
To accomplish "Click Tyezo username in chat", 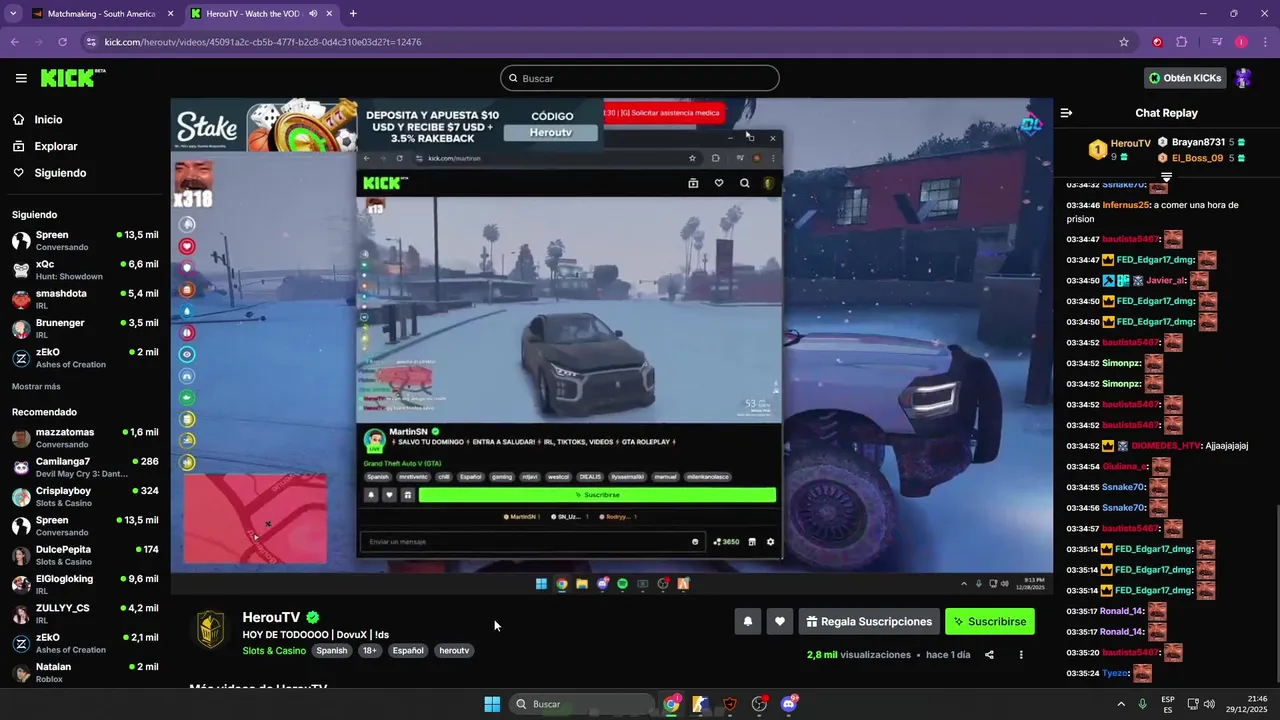I will (x=1115, y=673).
